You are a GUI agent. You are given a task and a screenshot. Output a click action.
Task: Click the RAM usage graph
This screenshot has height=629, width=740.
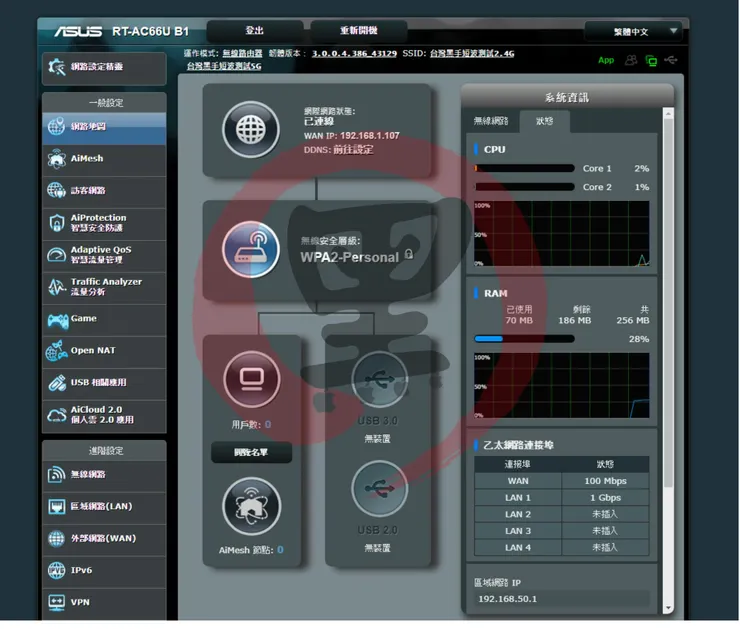click(562, 386)
